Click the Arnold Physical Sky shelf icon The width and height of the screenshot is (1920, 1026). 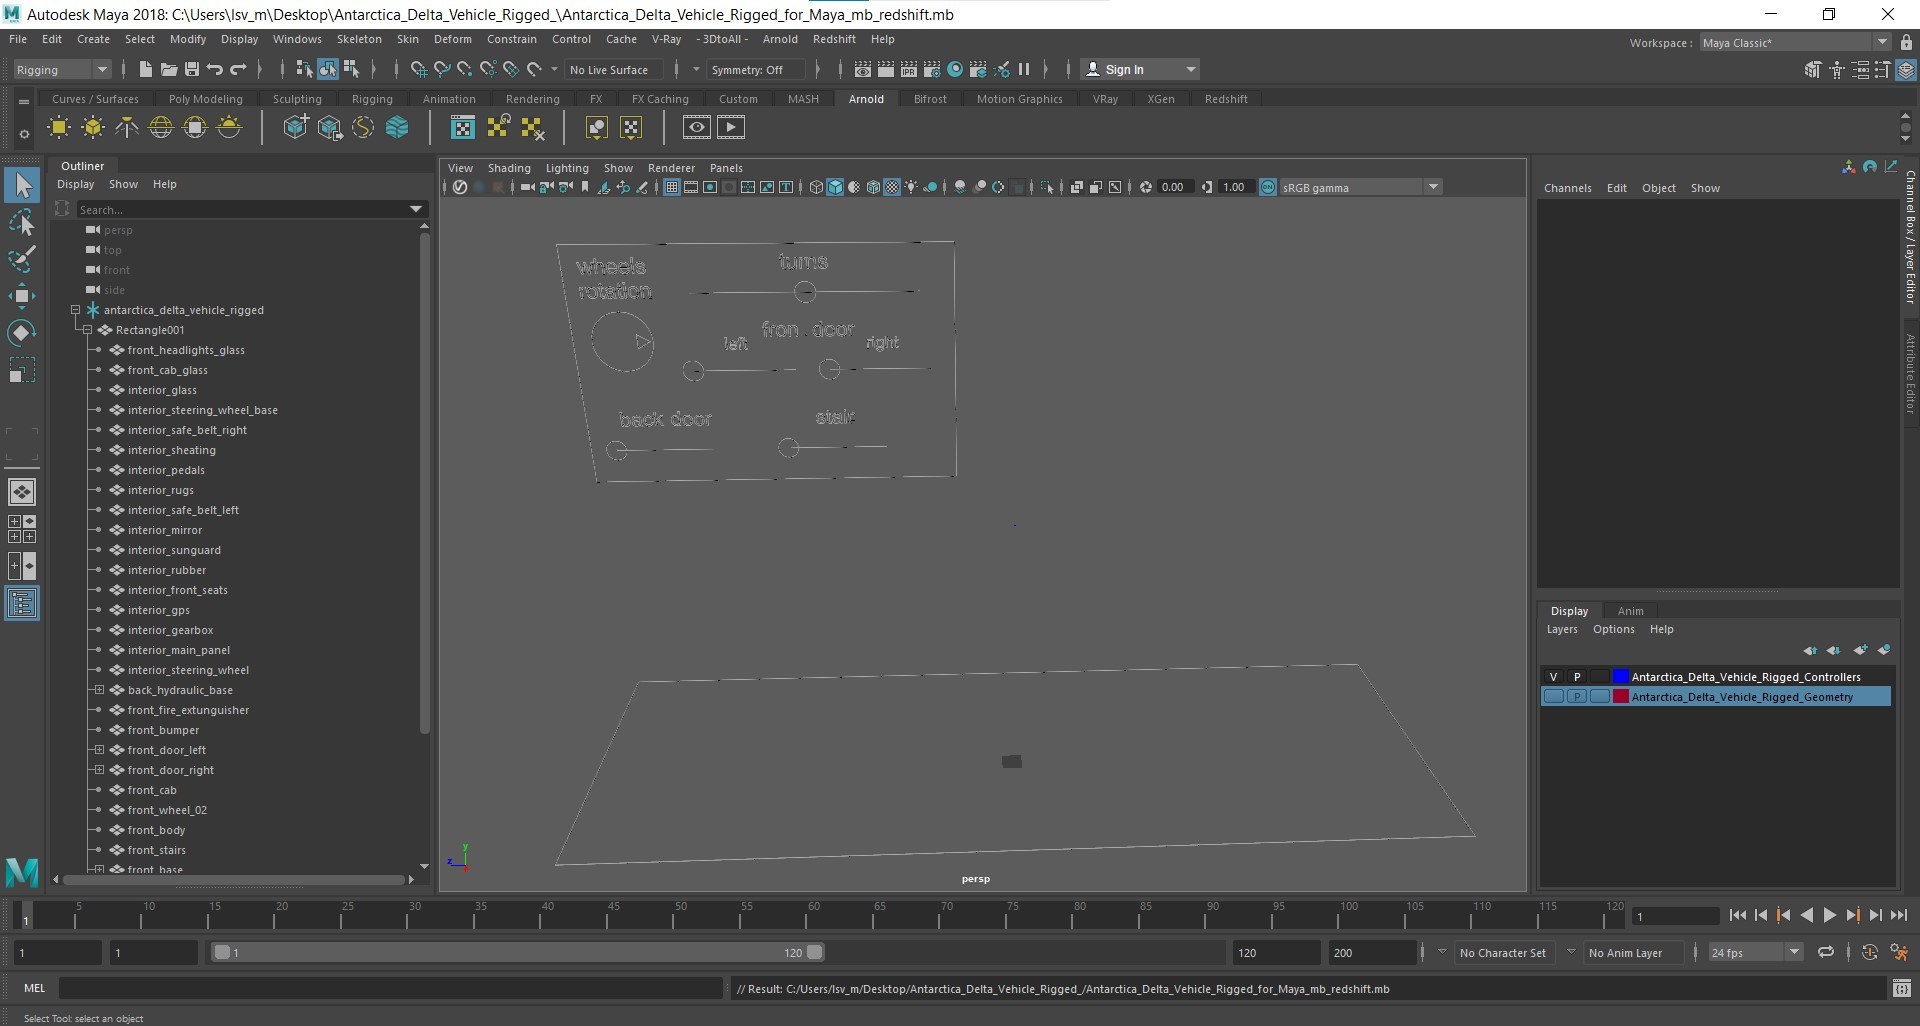229,128
